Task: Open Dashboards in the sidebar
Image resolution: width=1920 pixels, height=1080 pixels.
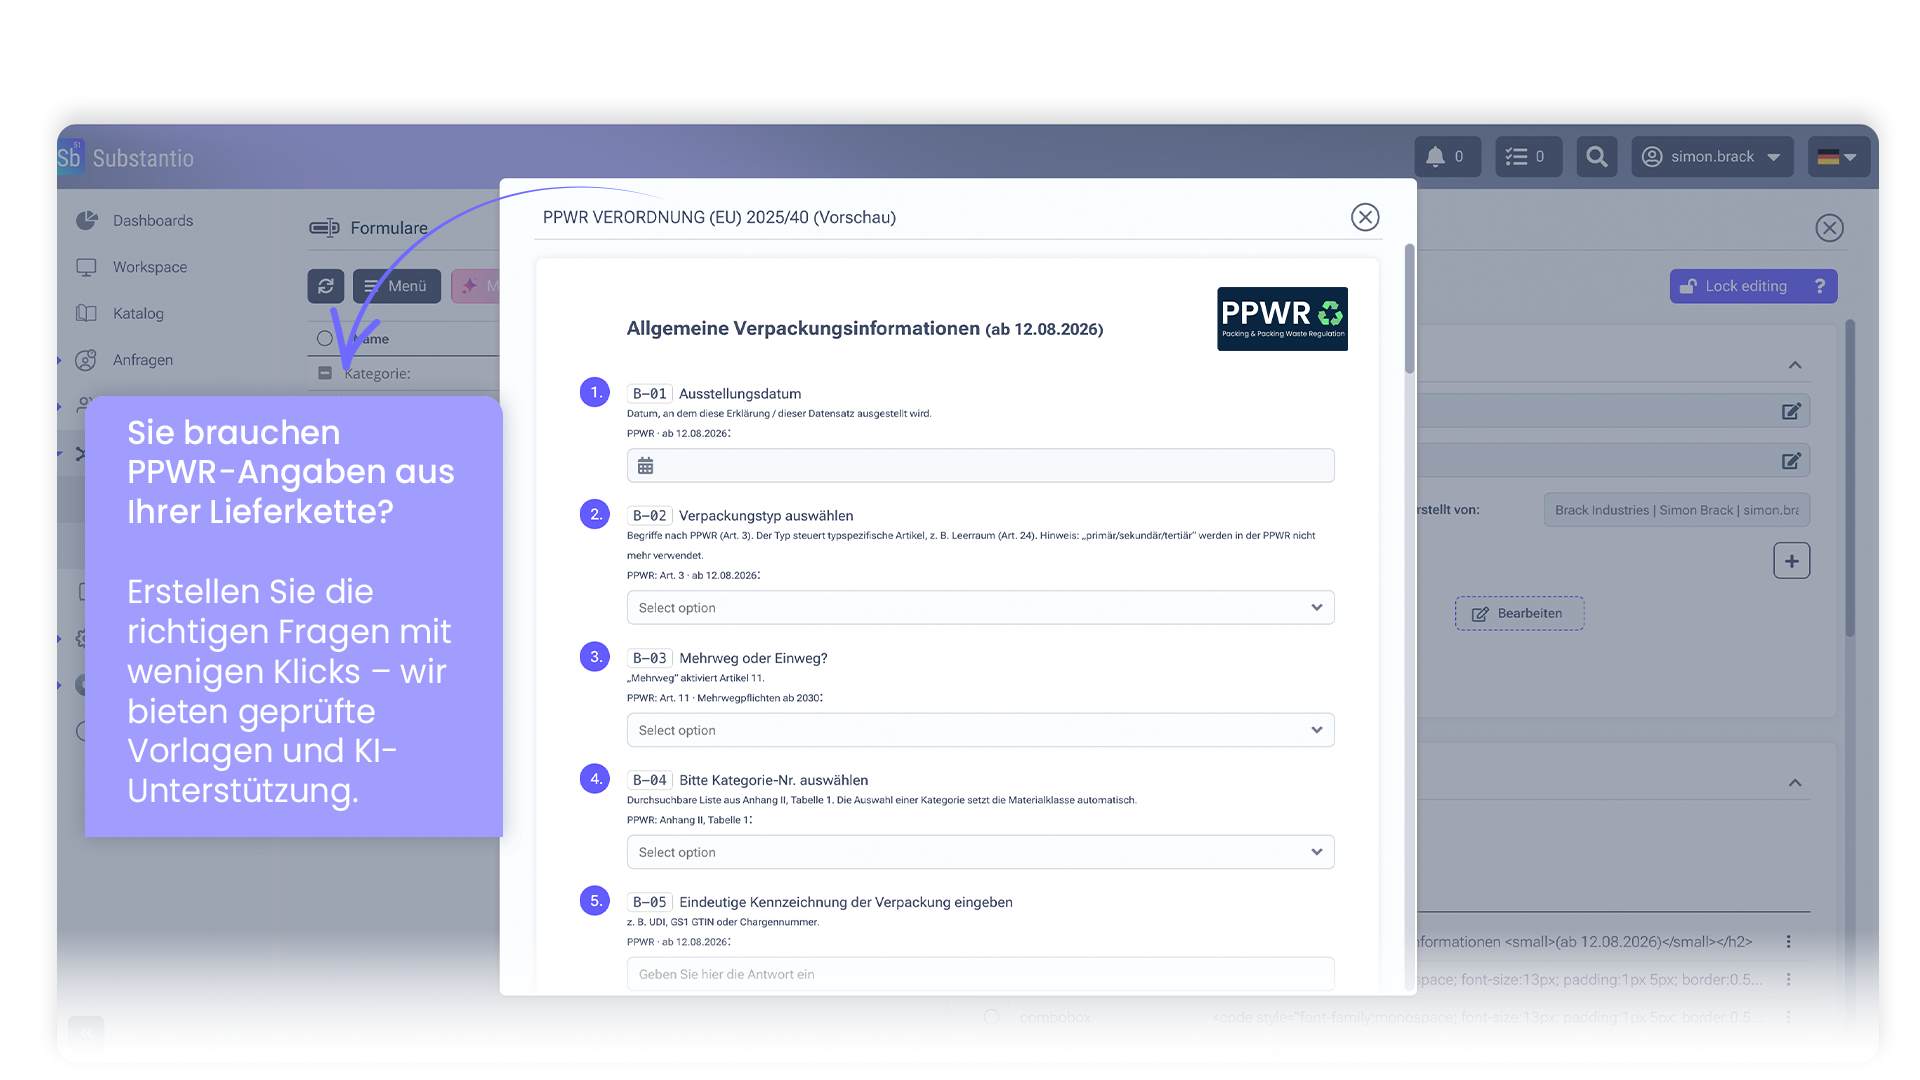Action: point(153,220)
